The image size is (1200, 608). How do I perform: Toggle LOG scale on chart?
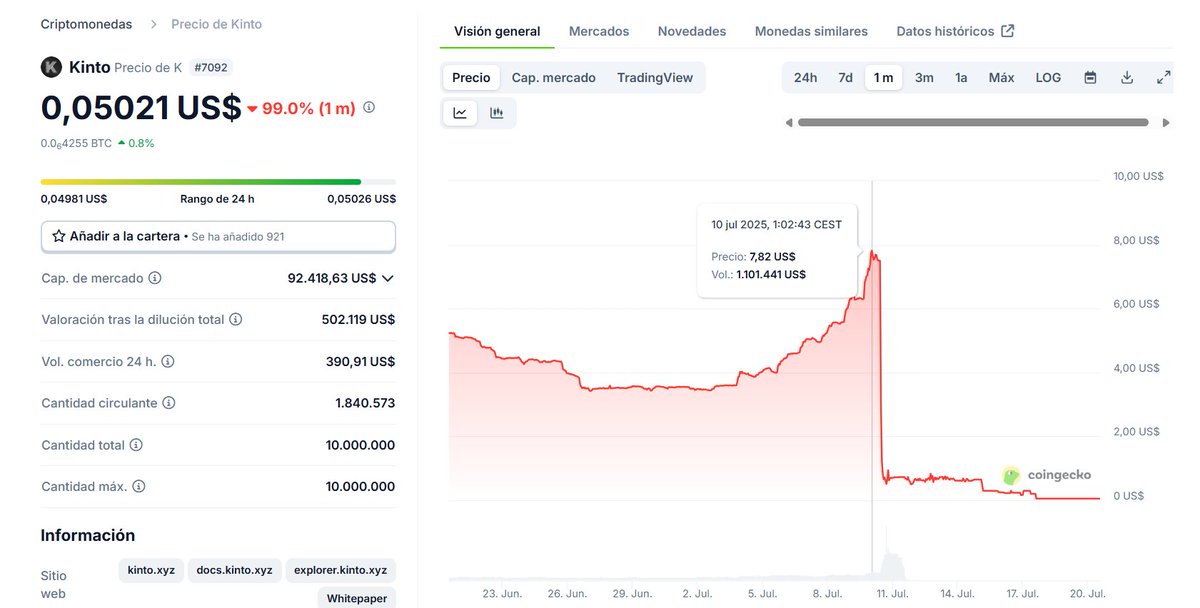tap(1048, 77)
